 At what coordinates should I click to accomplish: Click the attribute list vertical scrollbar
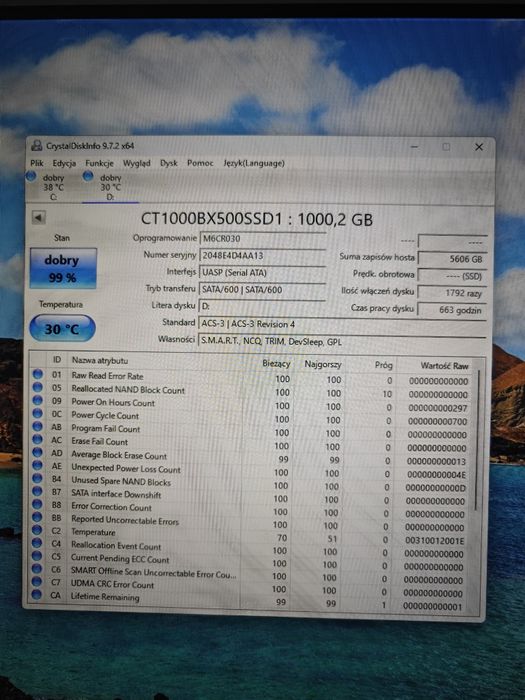477,440
